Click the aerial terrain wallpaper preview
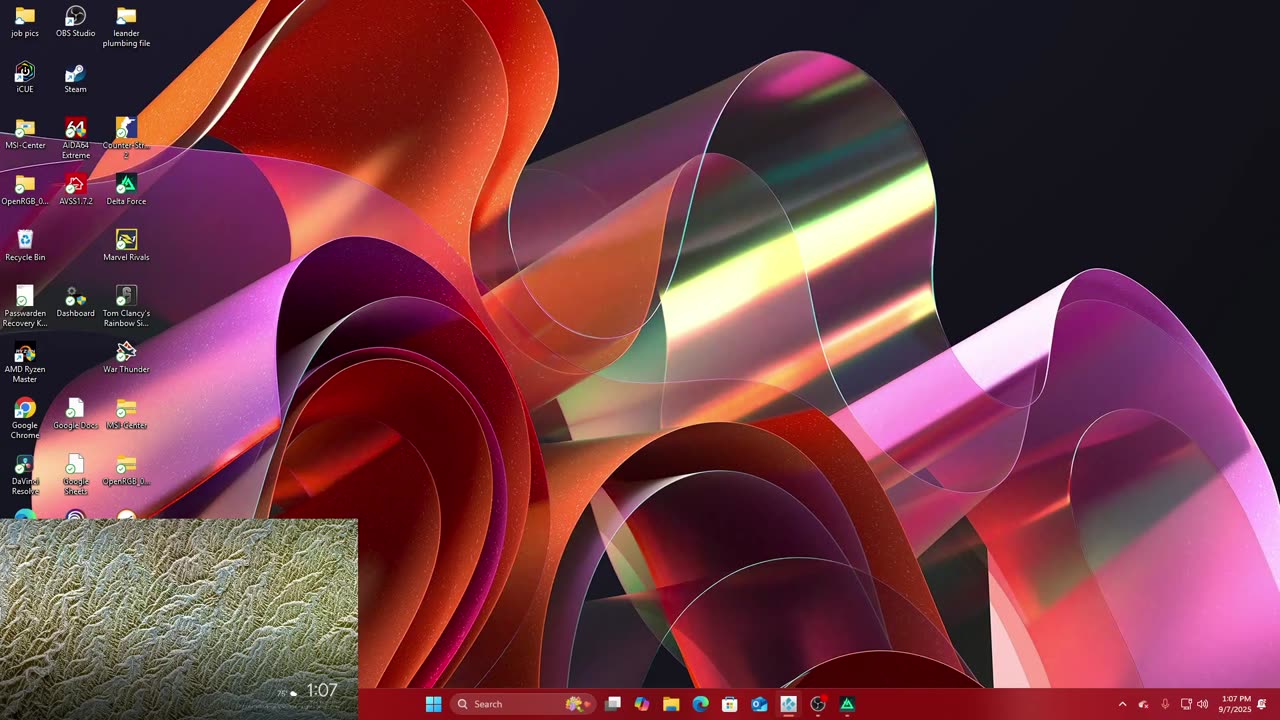Screen dimensions: 1280x720 tap(179, 619)
